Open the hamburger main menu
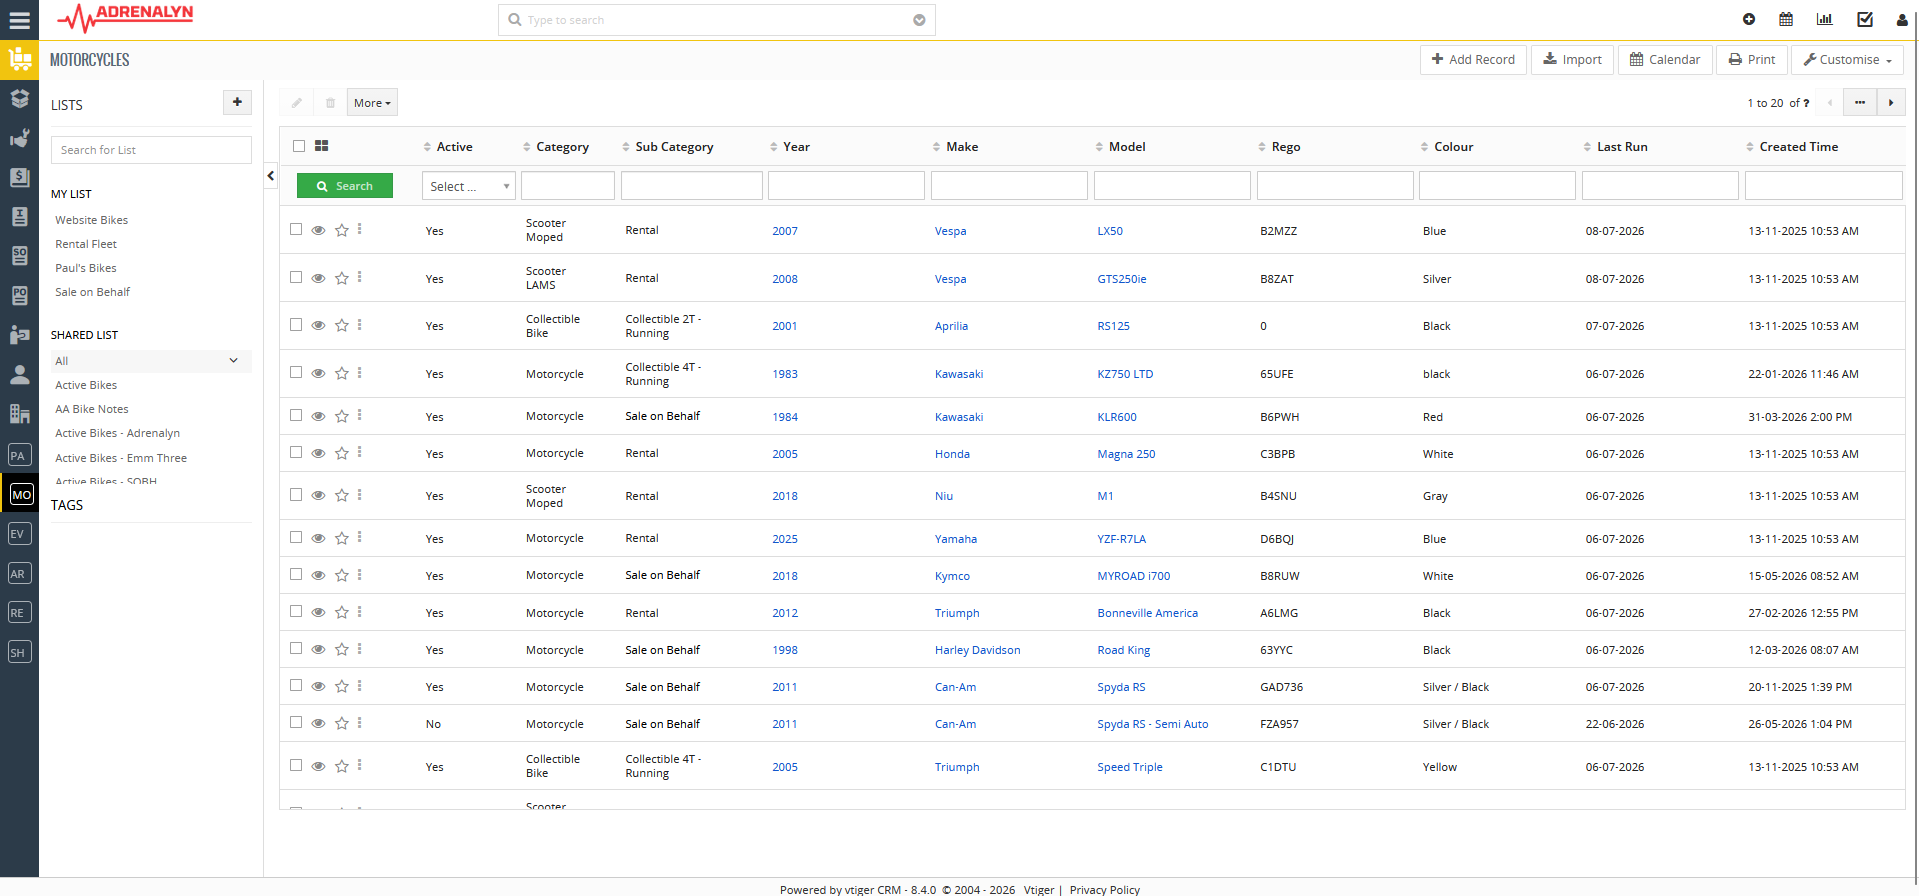 coord(19,20)
